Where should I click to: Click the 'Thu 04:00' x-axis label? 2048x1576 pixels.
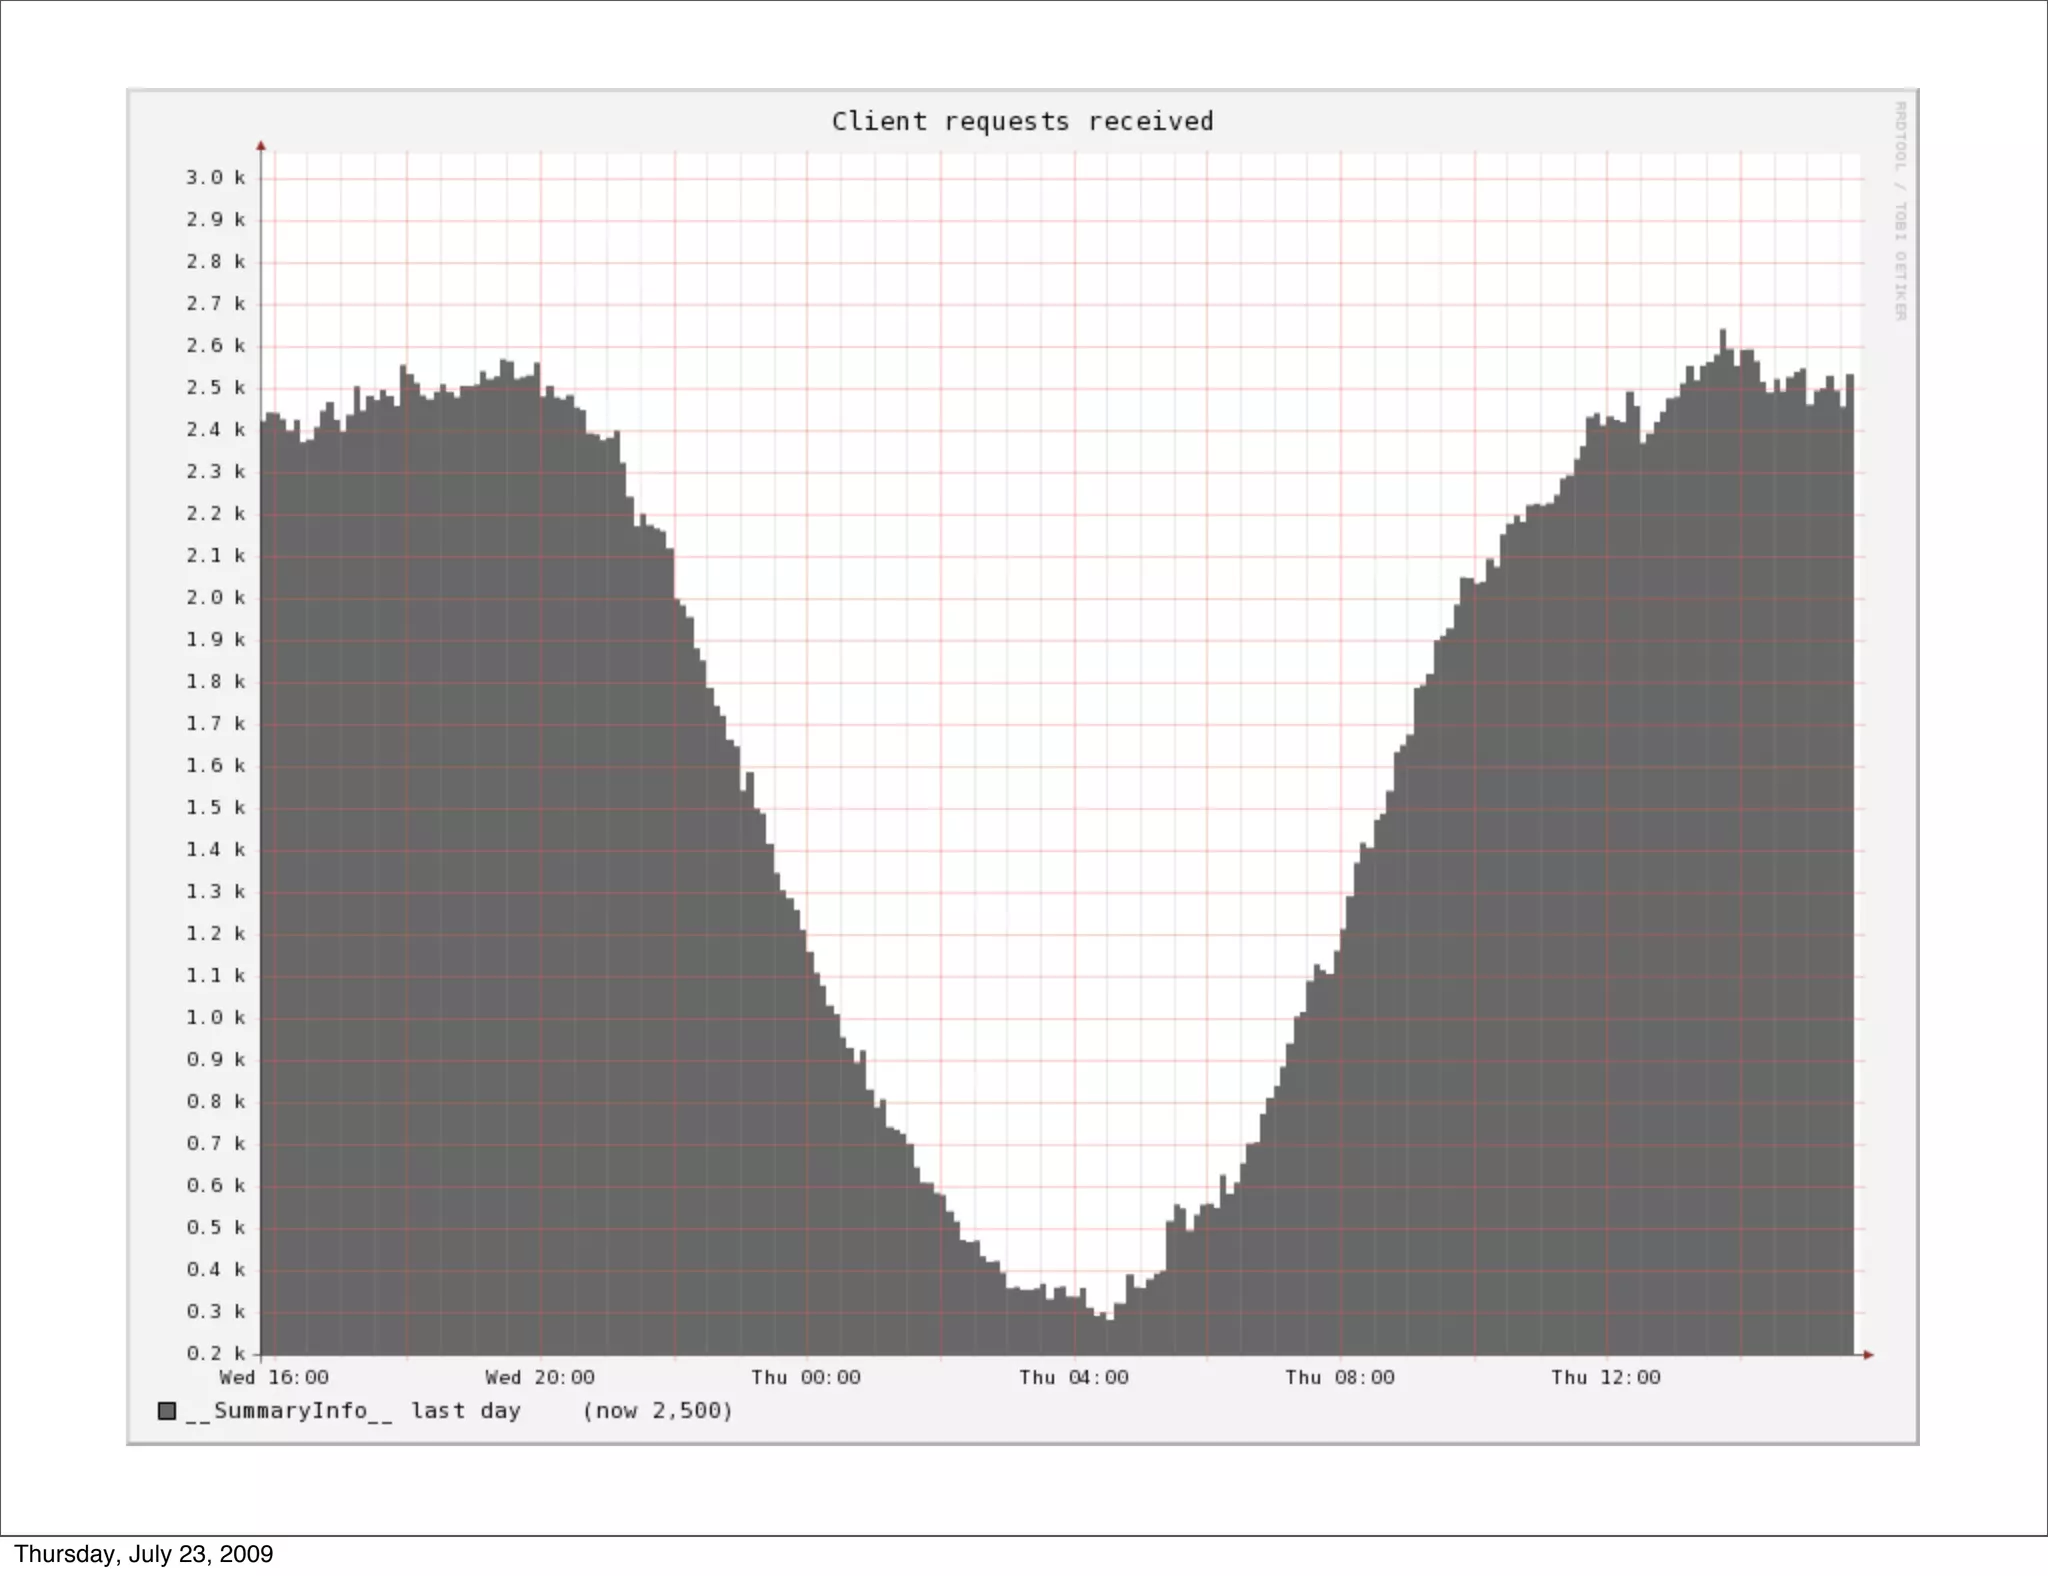(x=1073, y=1377)
